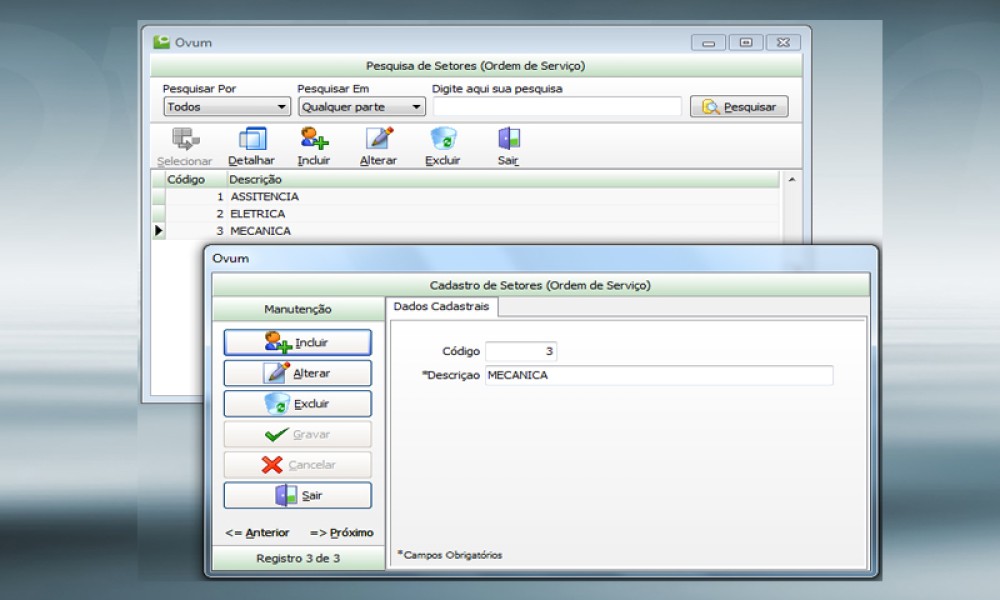Click the Detalhar toolbar icon
The height and width of the screenshot is (600, 1000).
(x=251, y=139)
